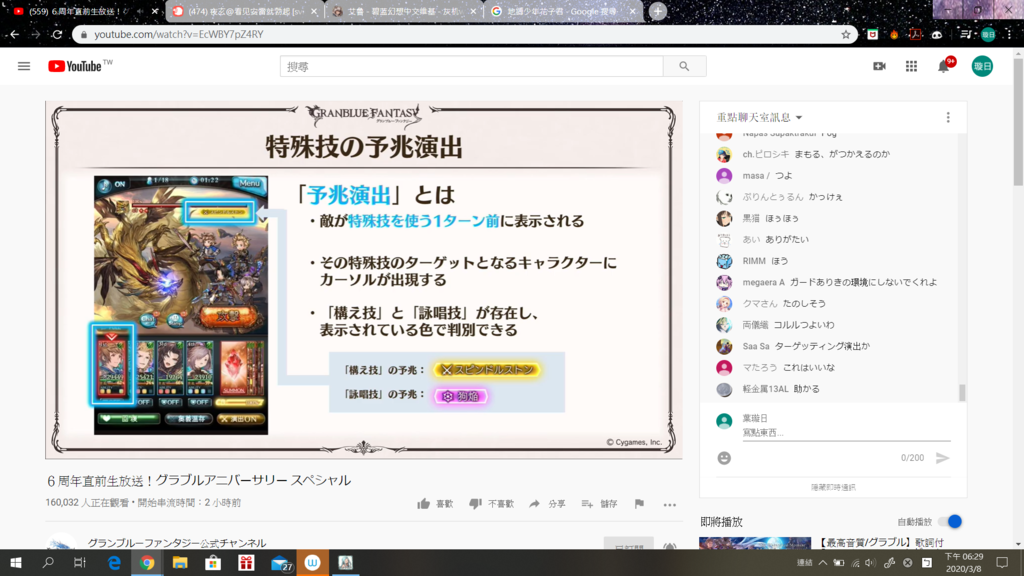This screenshot has height=576, width=1024.
Task: Open Chrome's three-dot menu
Action: (x=1010, y=35)
